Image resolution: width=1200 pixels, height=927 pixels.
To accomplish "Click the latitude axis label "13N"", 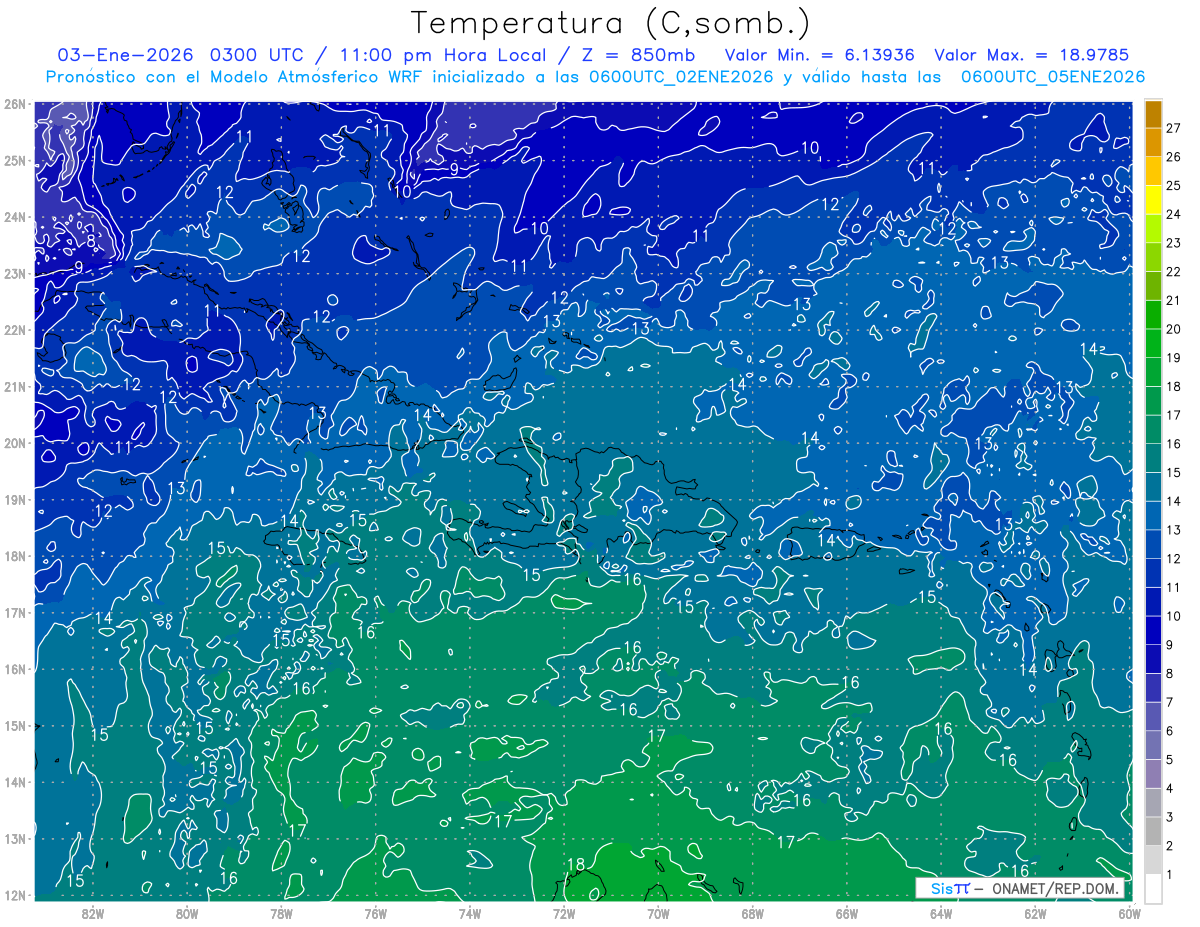I will click(15, 838).
